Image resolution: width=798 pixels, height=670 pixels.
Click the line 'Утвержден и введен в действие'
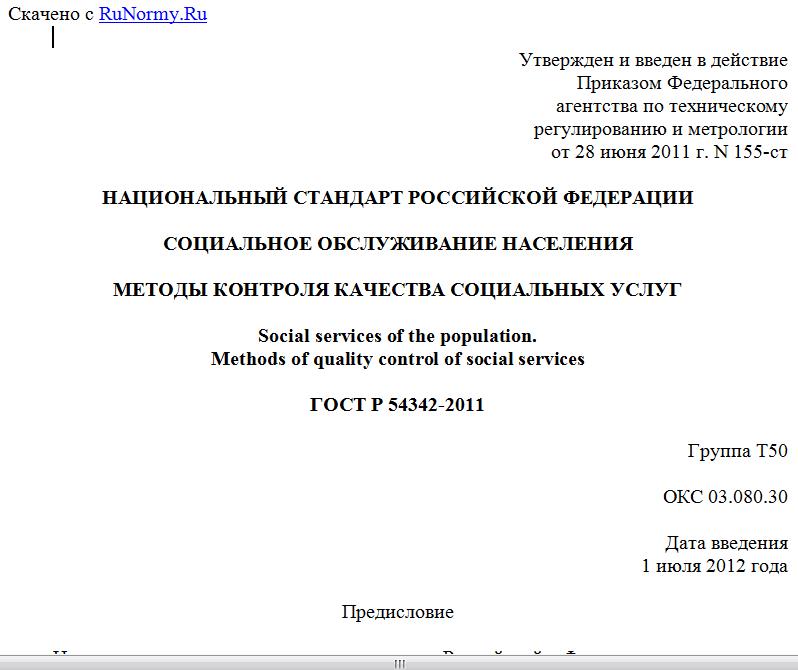pos(653,60)
